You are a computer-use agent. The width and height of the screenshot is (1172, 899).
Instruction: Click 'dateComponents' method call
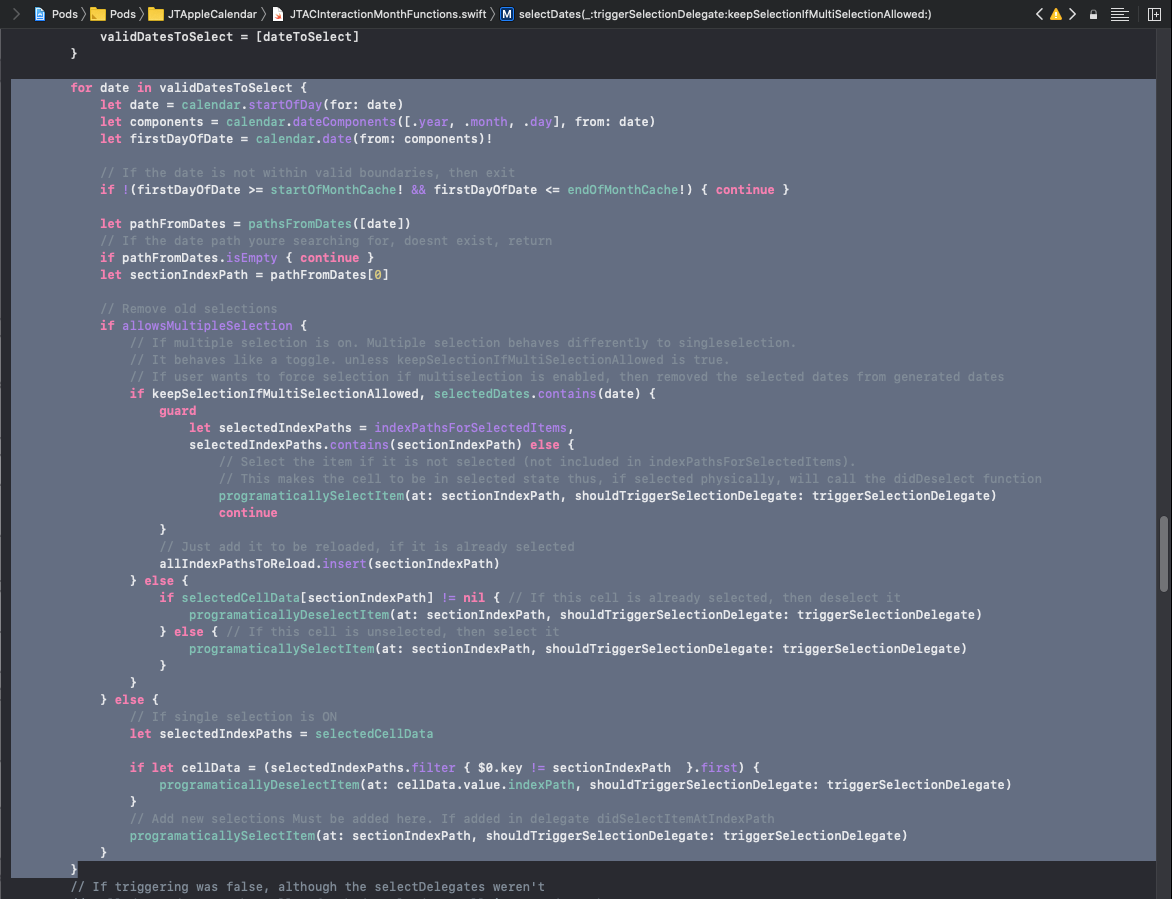[344, 122]
